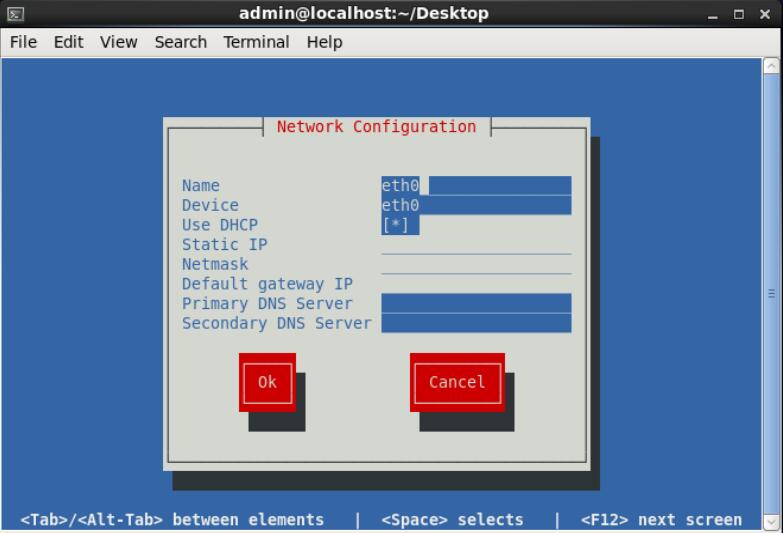This screenshot has width=783, height=533.
Task: Click the Name field containing eth0
Action: (476, 185)
